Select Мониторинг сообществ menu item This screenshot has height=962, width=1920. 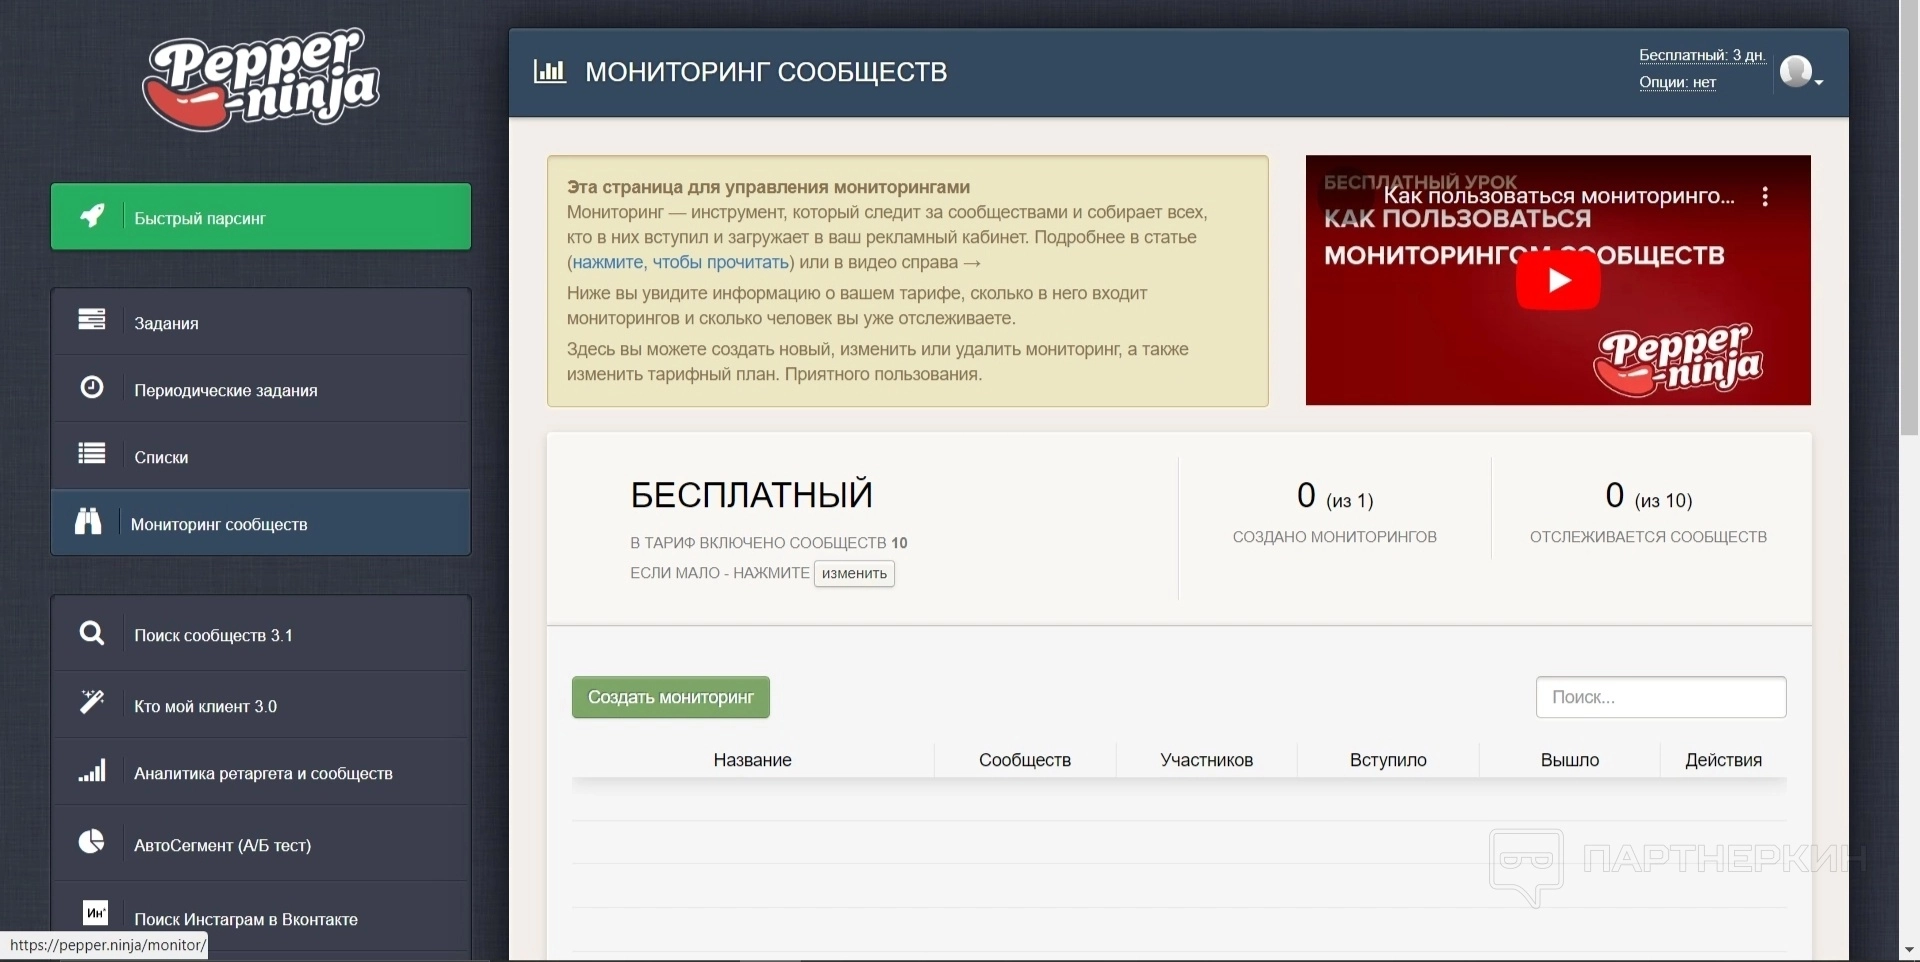(x=261, y=523)
